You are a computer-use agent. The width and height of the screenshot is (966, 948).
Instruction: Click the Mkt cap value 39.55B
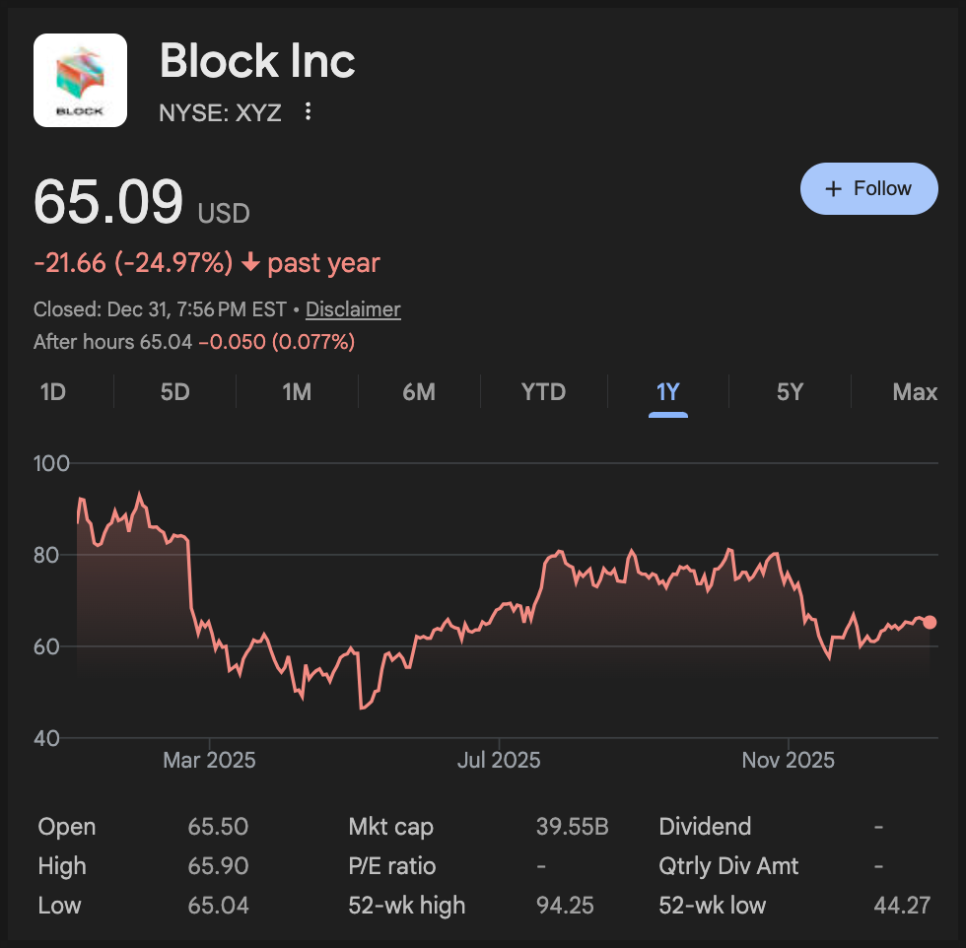click(572, 827)
